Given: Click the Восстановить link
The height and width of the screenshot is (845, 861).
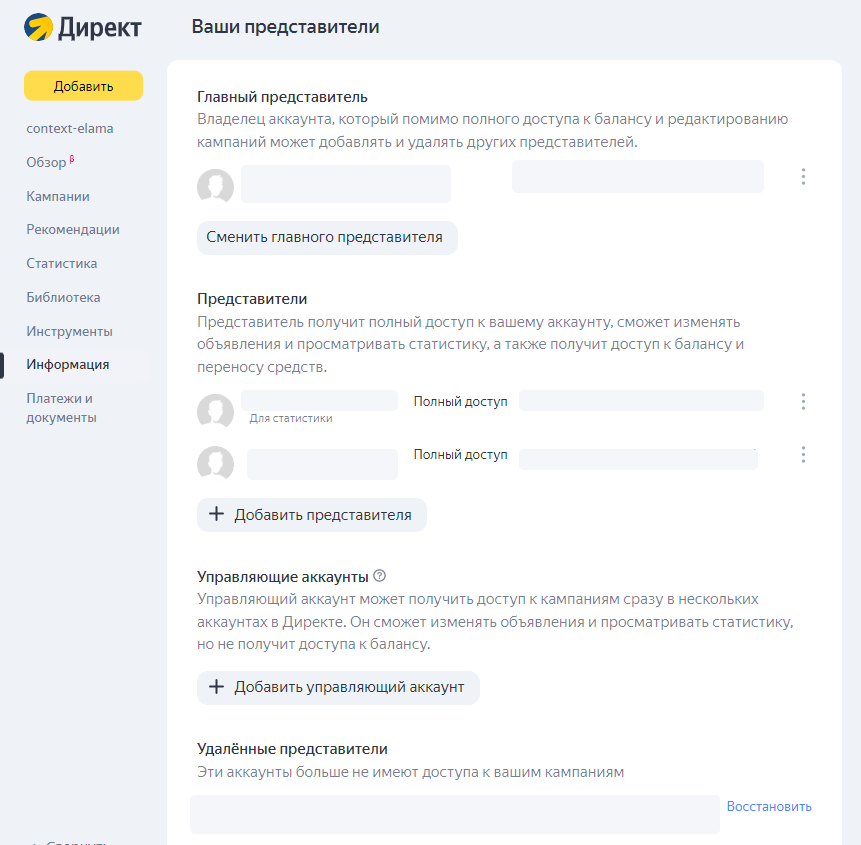Looking at the screenshot, I should 769,807.
